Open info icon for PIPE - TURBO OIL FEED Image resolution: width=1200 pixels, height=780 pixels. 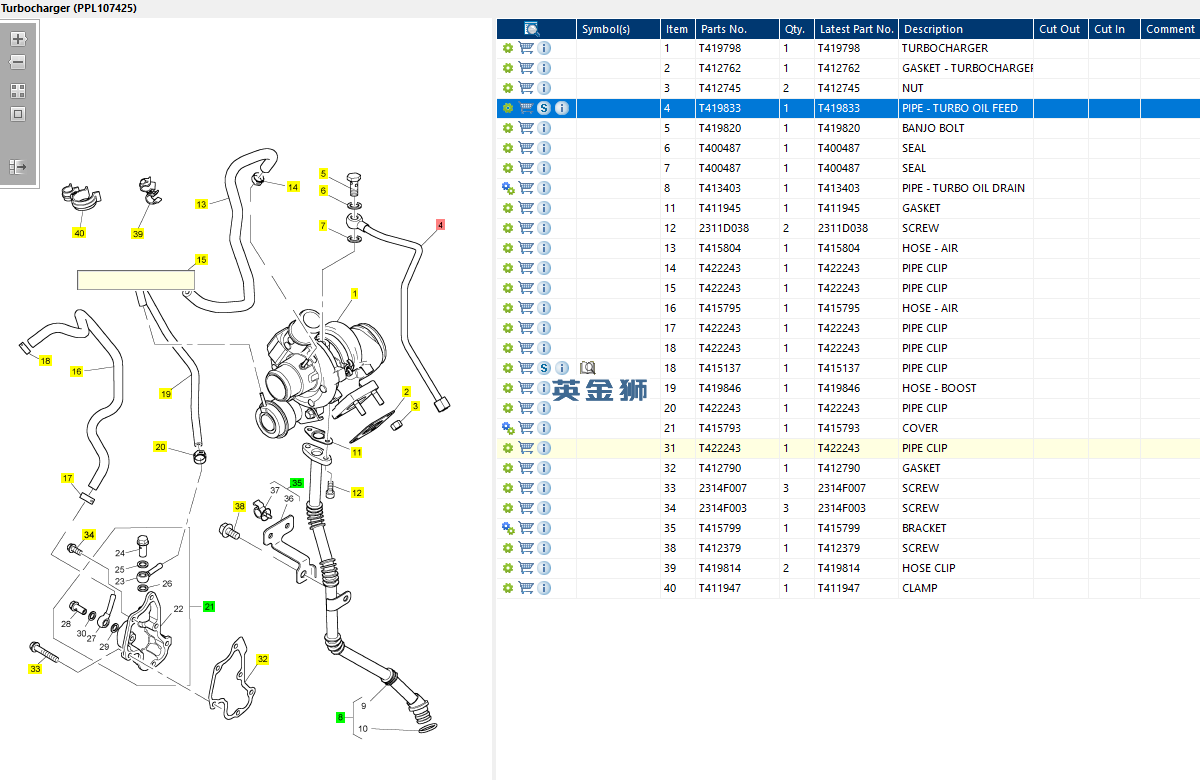(x=562, y=108)
